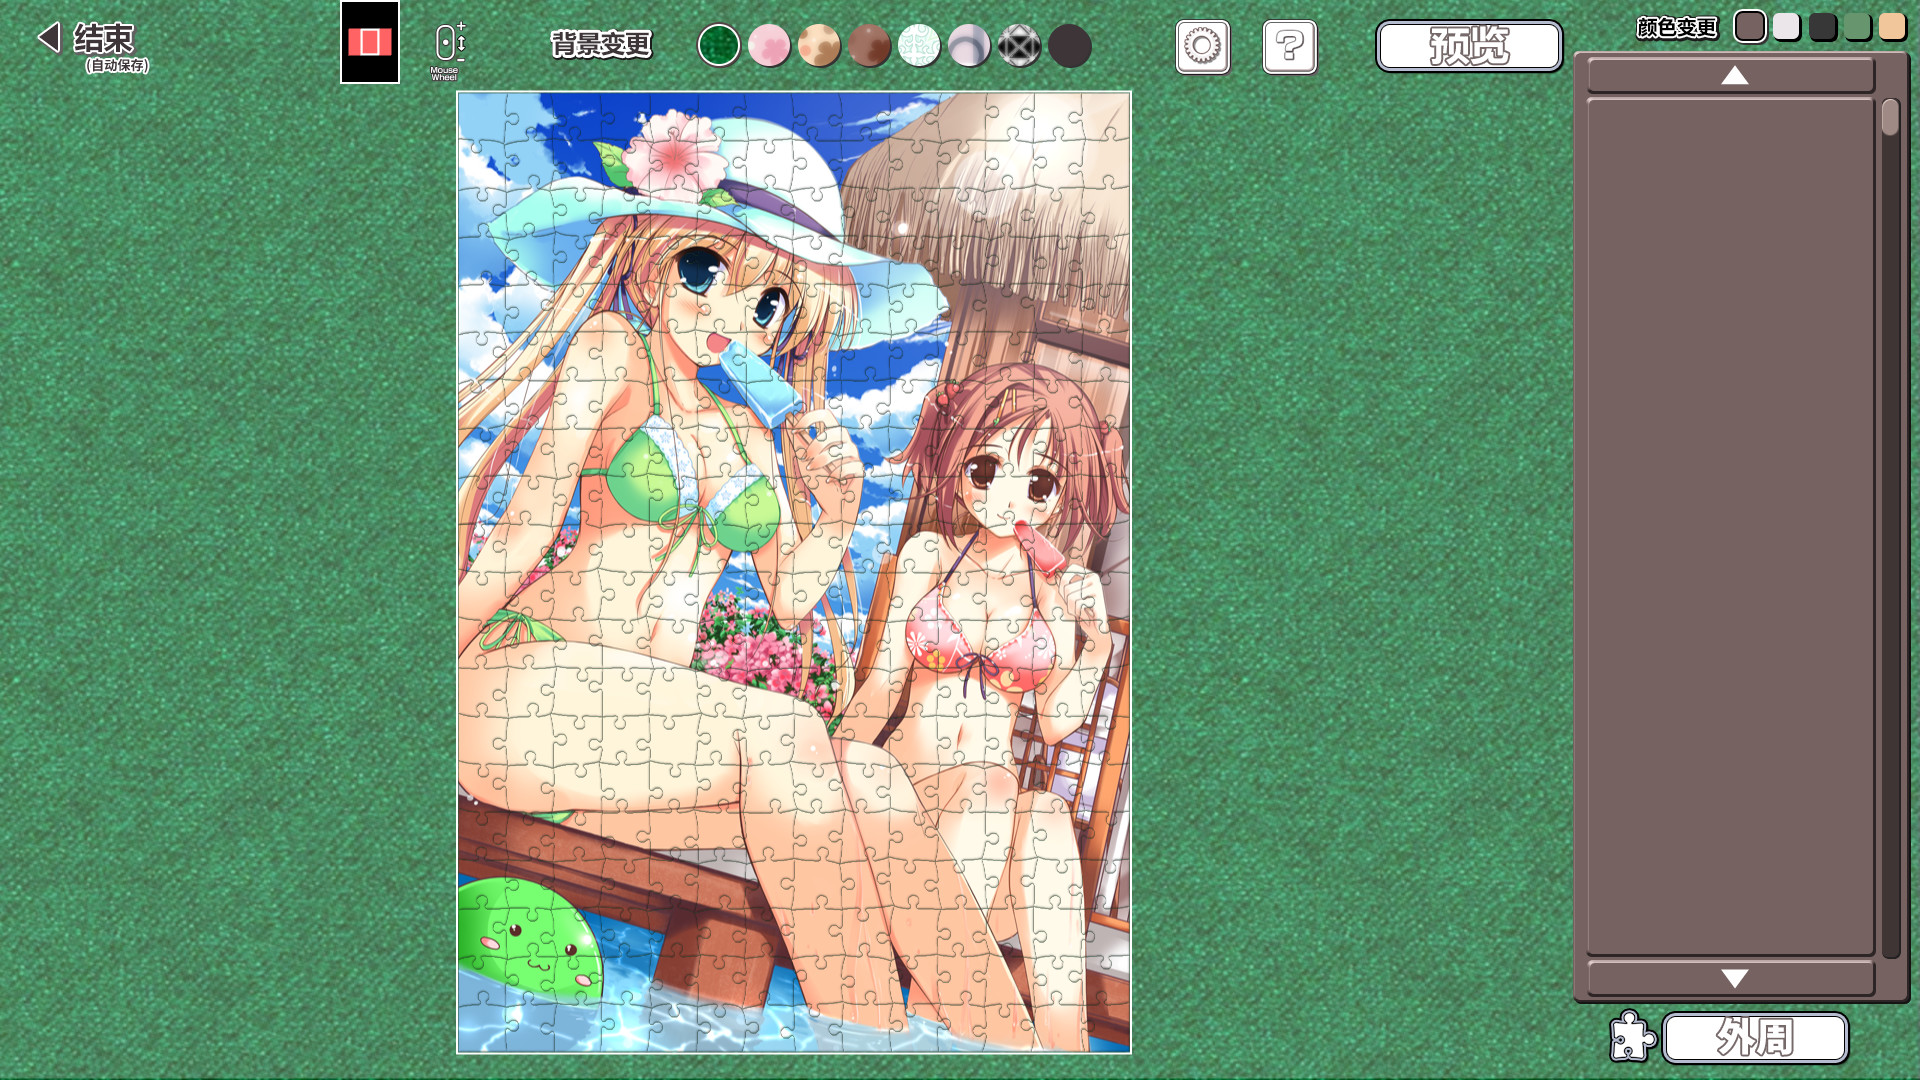Set panel color to light gray swatch
The width and height of the screenshot is (1920, 1080).
coord(1786,26)
